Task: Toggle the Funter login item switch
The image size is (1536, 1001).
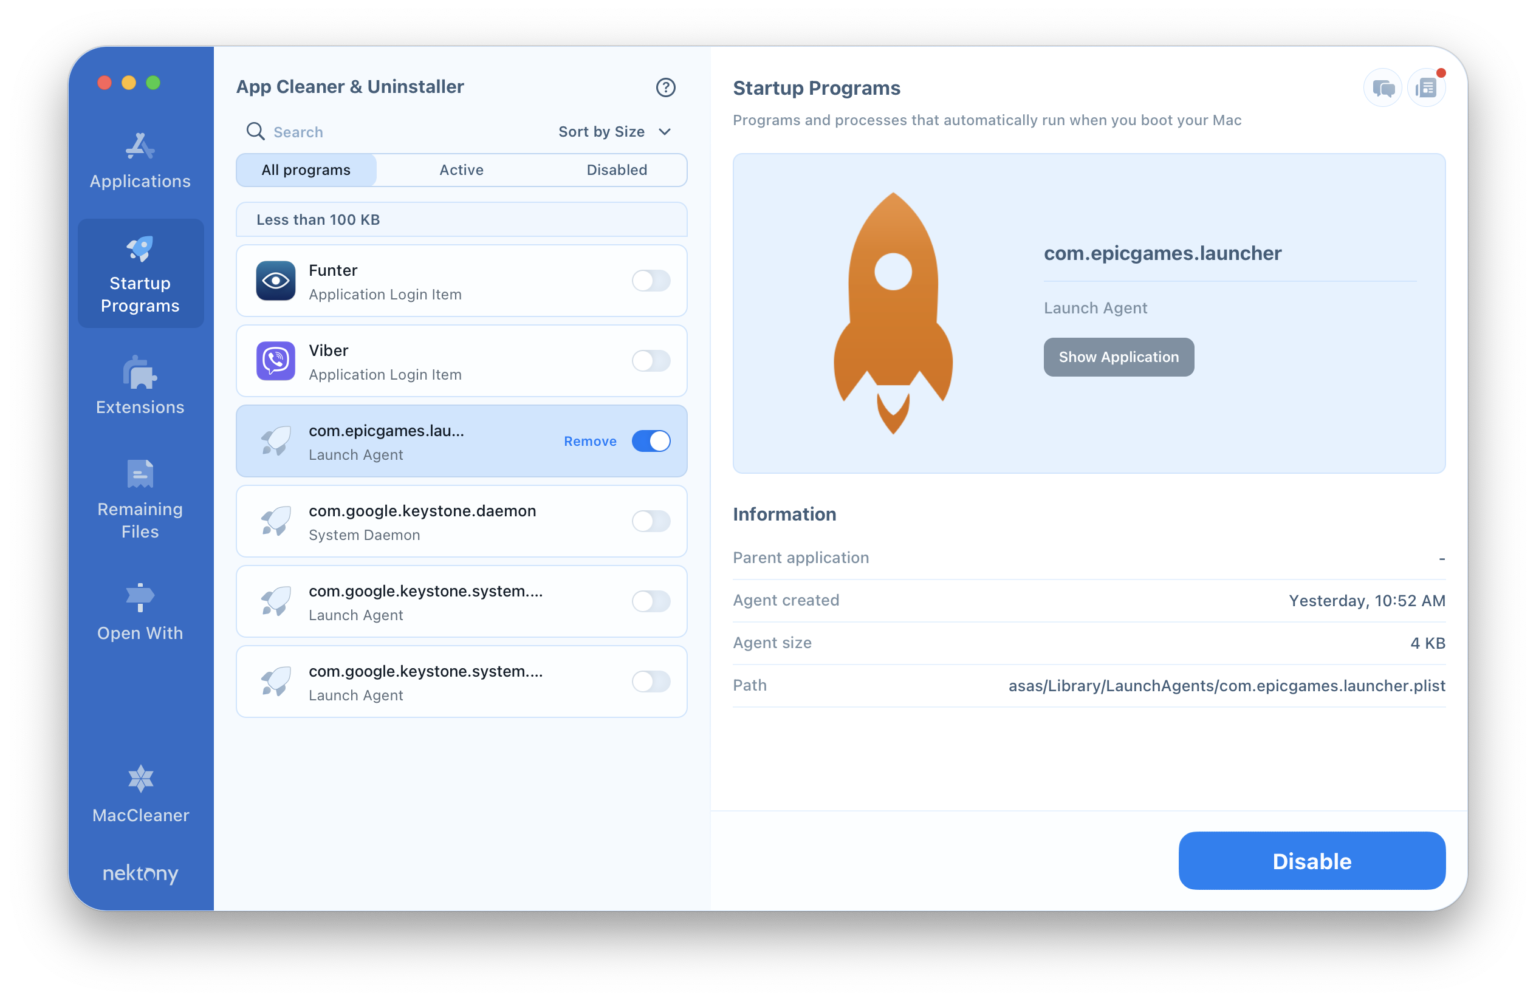Action: 651,281
